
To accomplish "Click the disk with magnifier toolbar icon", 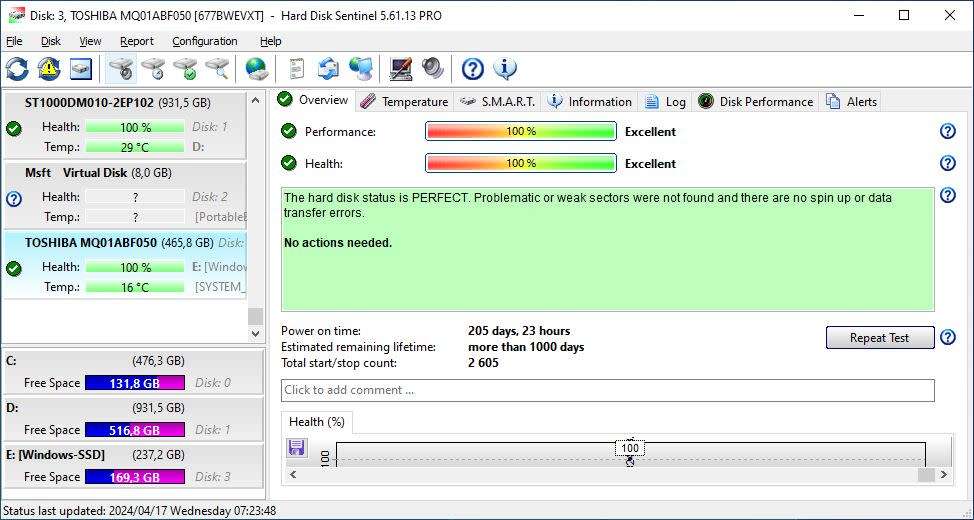I will [x=217, y=68].
